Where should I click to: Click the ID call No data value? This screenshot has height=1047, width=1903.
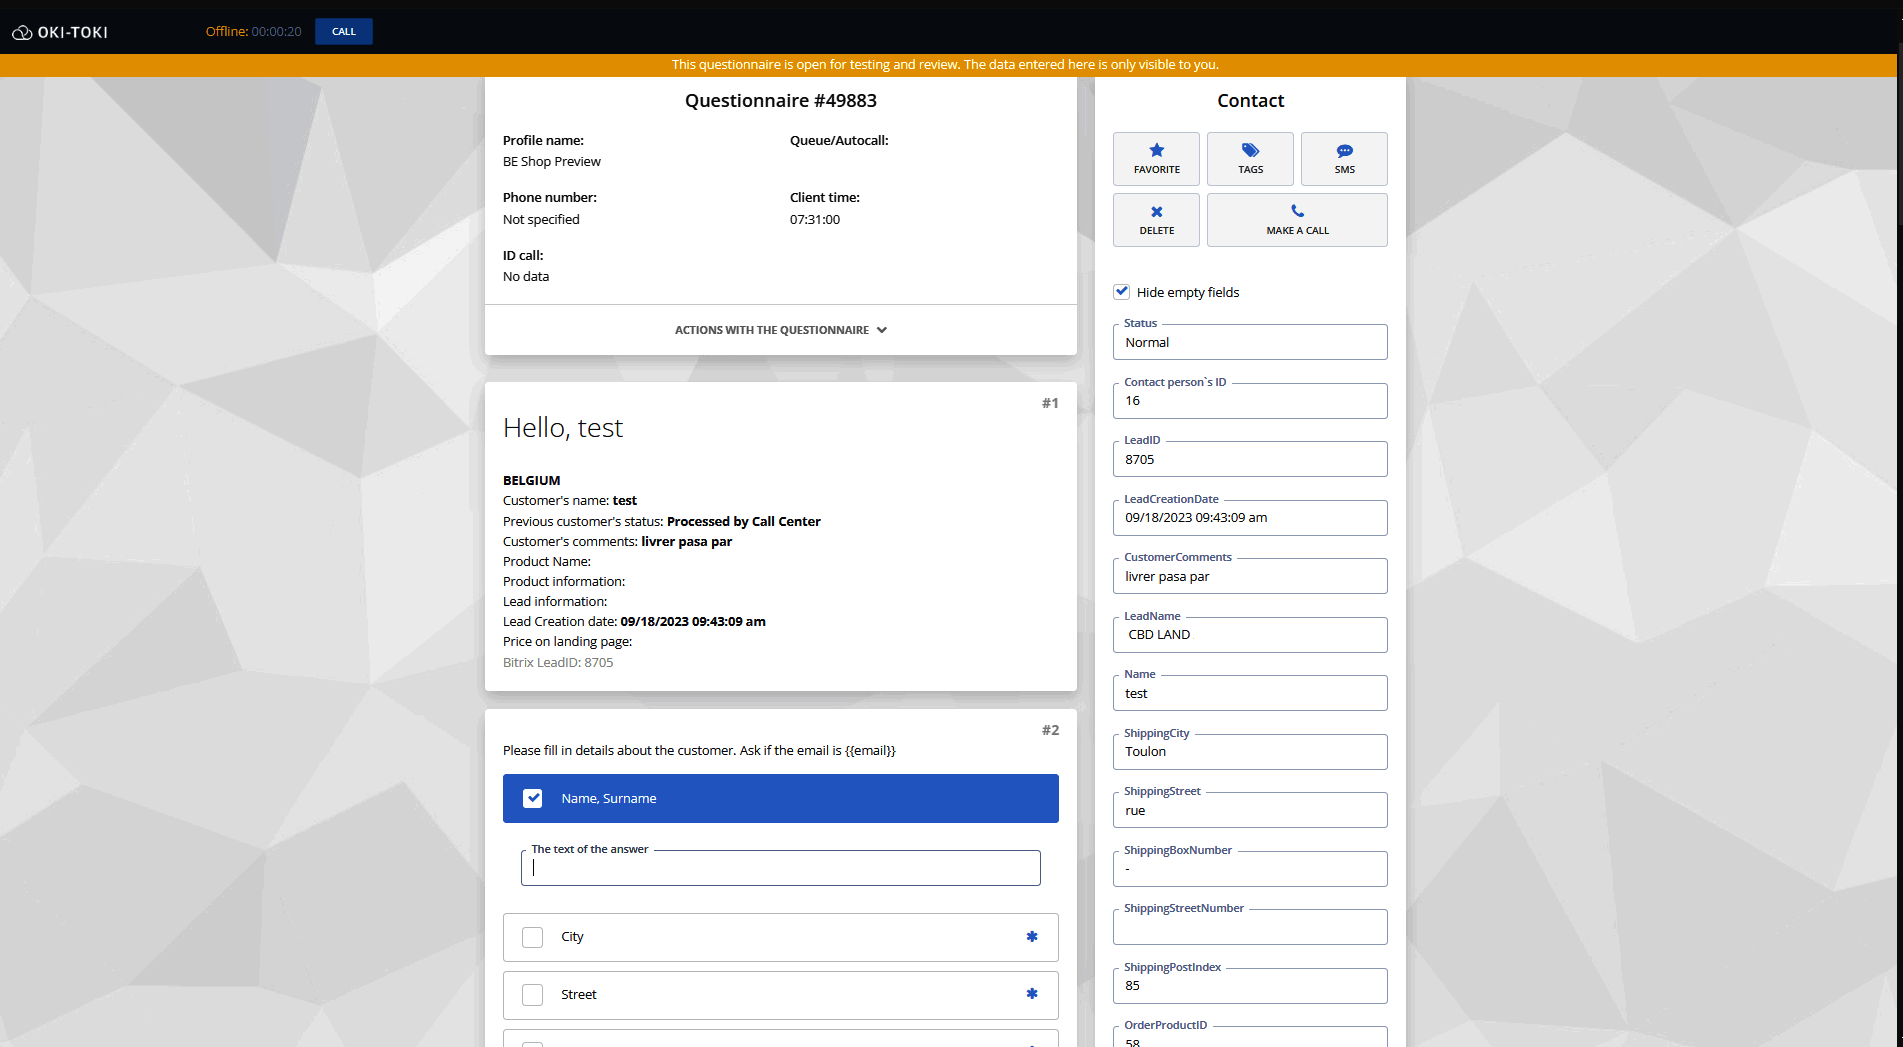coord(526,277)
